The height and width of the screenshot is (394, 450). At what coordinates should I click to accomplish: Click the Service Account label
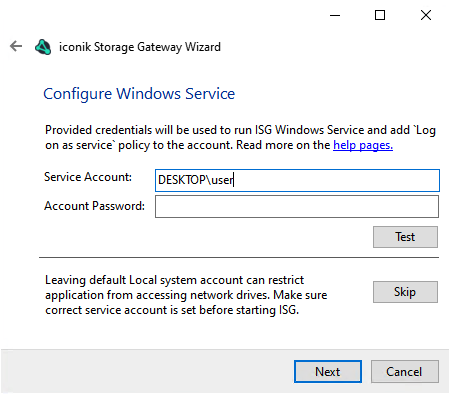[x=88, y=177]
